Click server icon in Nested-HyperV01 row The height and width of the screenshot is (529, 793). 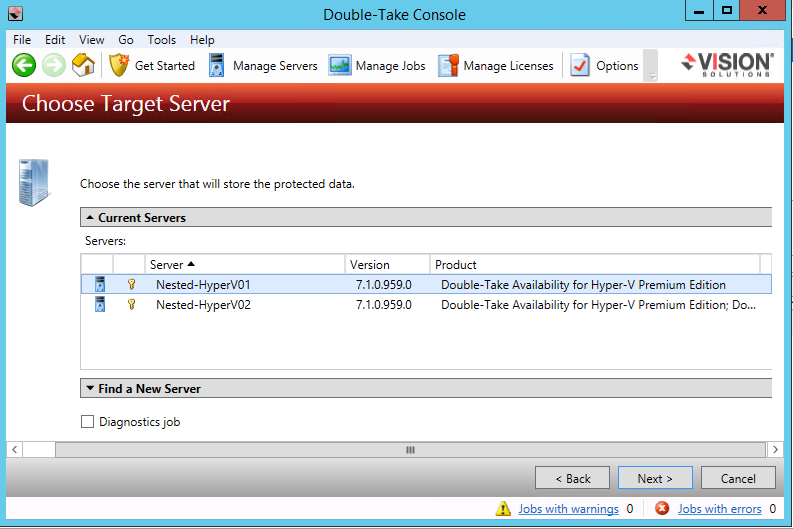click(x=100, y=284)
